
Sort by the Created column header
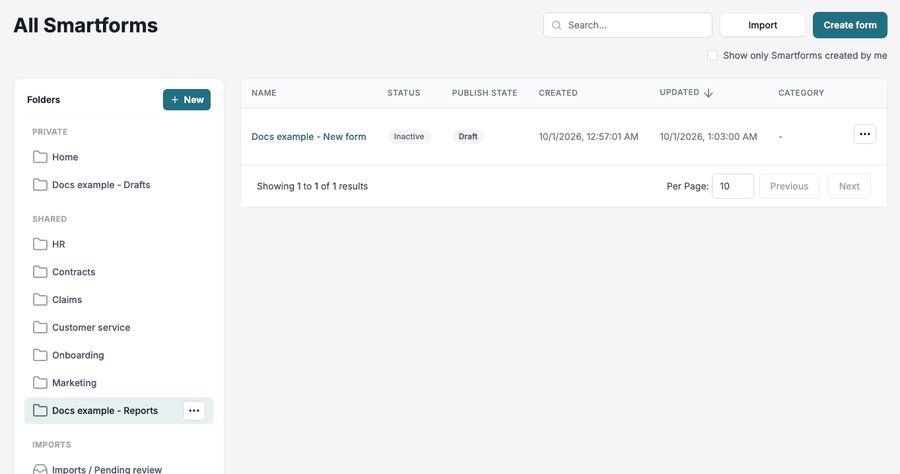tap(558, 93)
